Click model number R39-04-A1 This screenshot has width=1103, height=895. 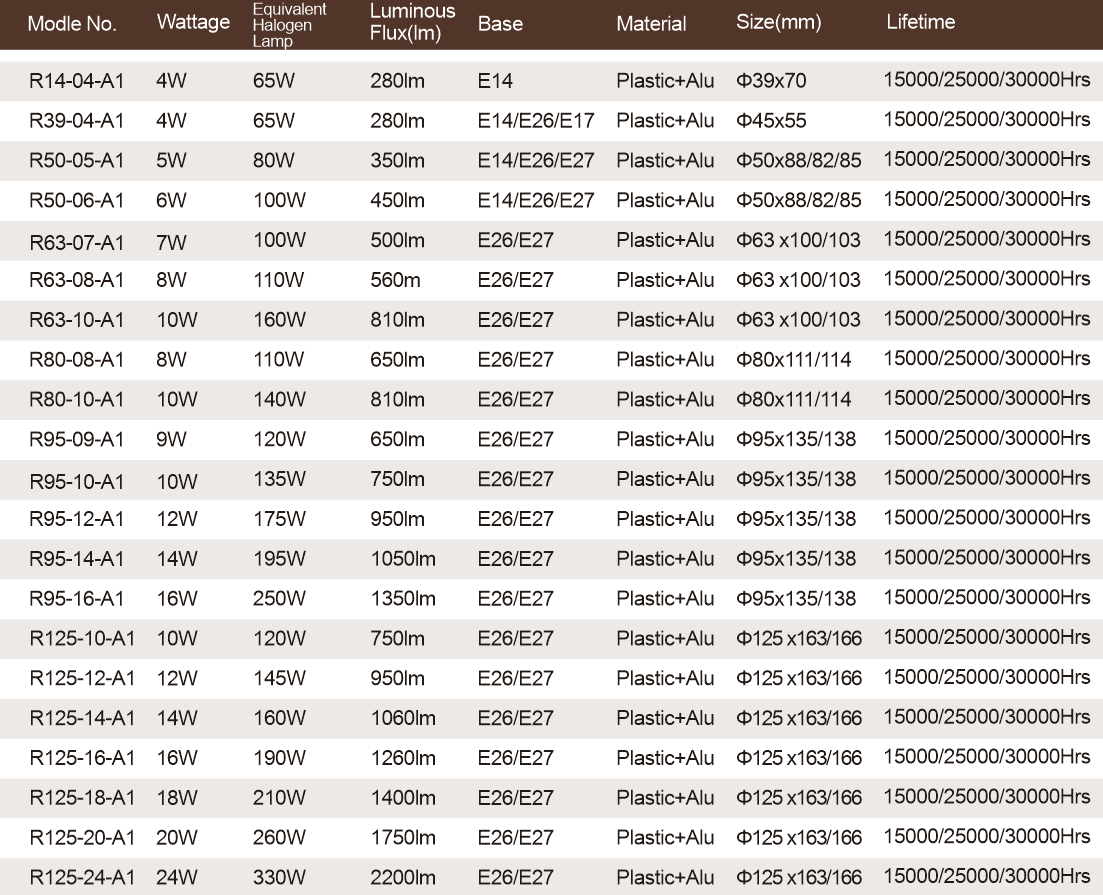pyautogui.click(x=76, y=121)
